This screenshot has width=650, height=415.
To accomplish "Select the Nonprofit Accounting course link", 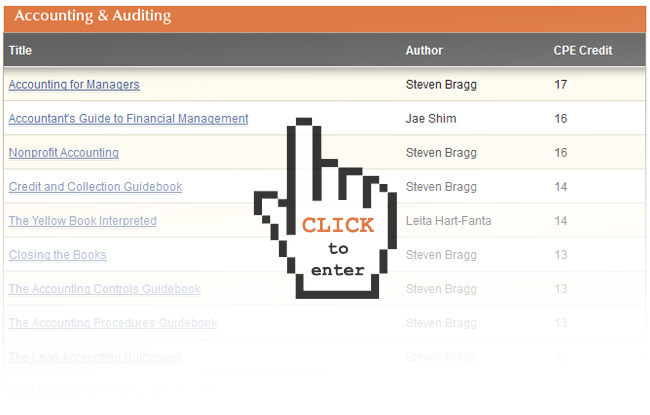I will coord(63,153).
